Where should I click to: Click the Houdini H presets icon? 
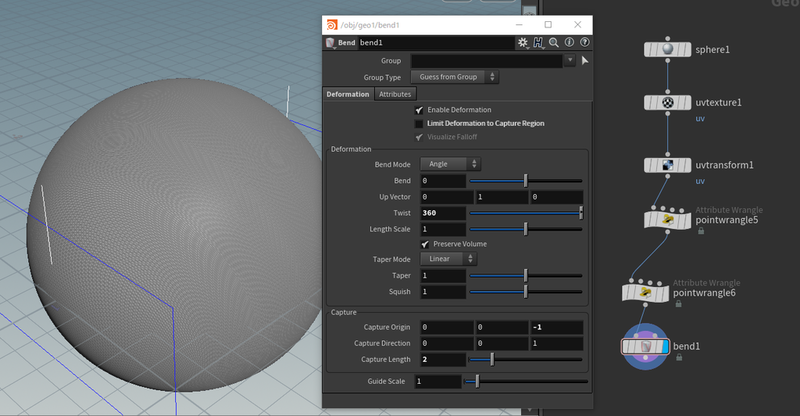[538, 43]
